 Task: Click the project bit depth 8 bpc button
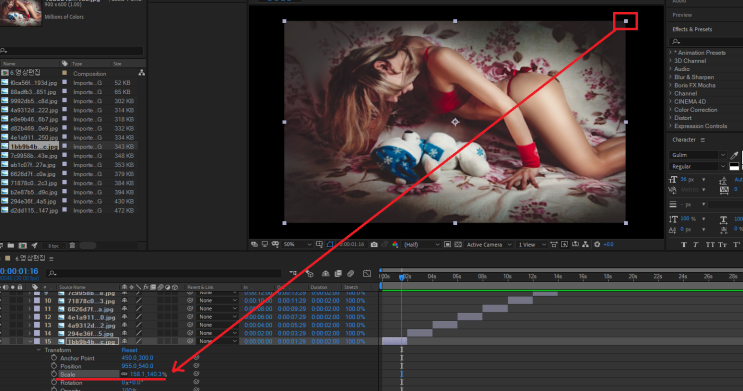pyautogui.click(x=54, y=246)
